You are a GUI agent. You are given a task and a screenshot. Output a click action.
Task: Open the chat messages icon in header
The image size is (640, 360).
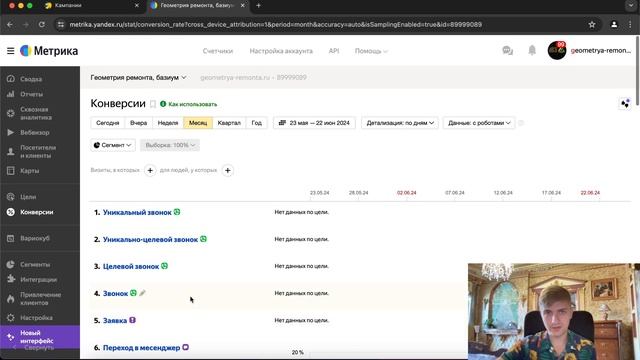click(x=507, y=51)
